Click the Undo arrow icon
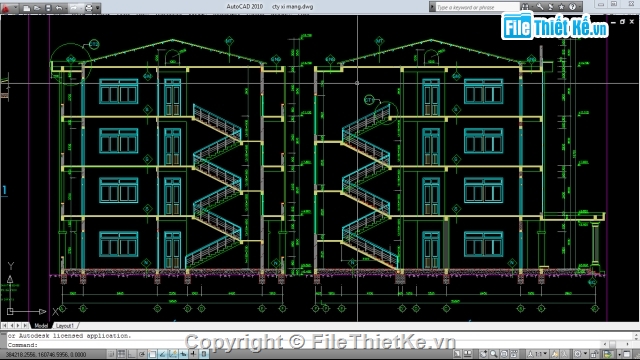Image resolution: width=640 pixels, height=360 pixels. click(x=59, y=8)
